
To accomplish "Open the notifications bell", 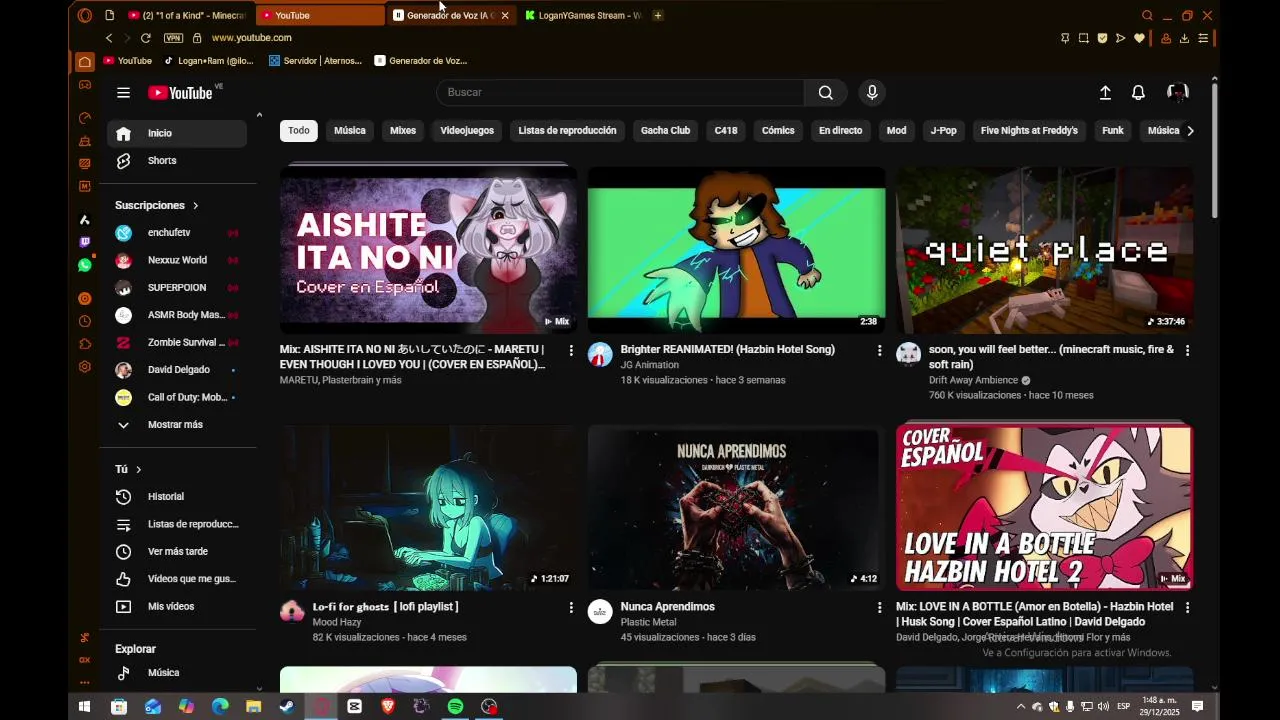I will 1138,92.
